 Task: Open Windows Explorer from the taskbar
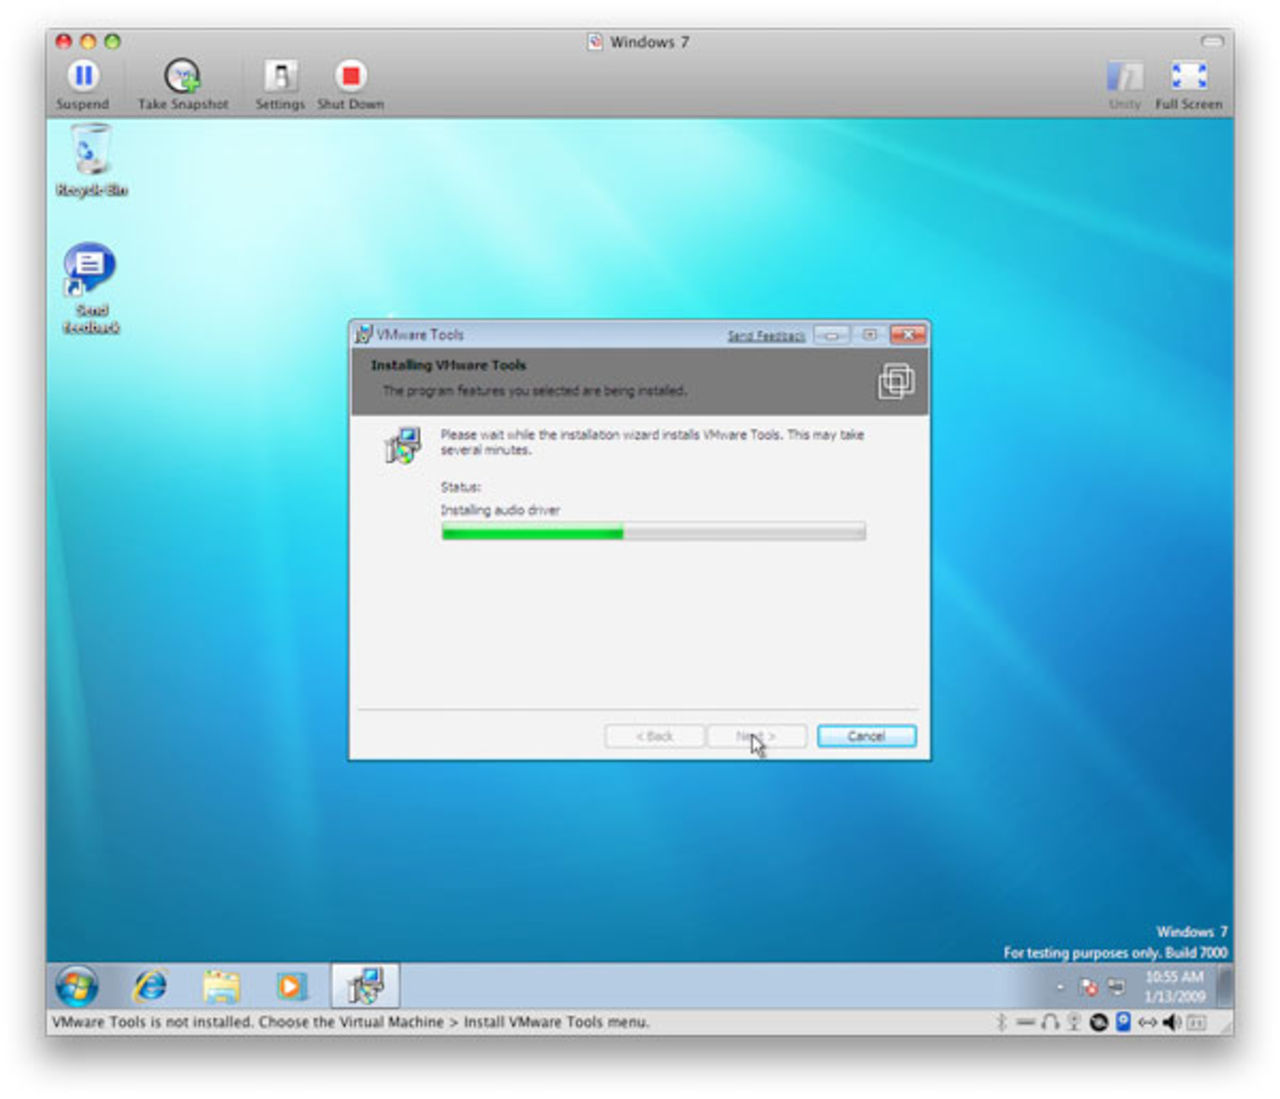(219, 986)
